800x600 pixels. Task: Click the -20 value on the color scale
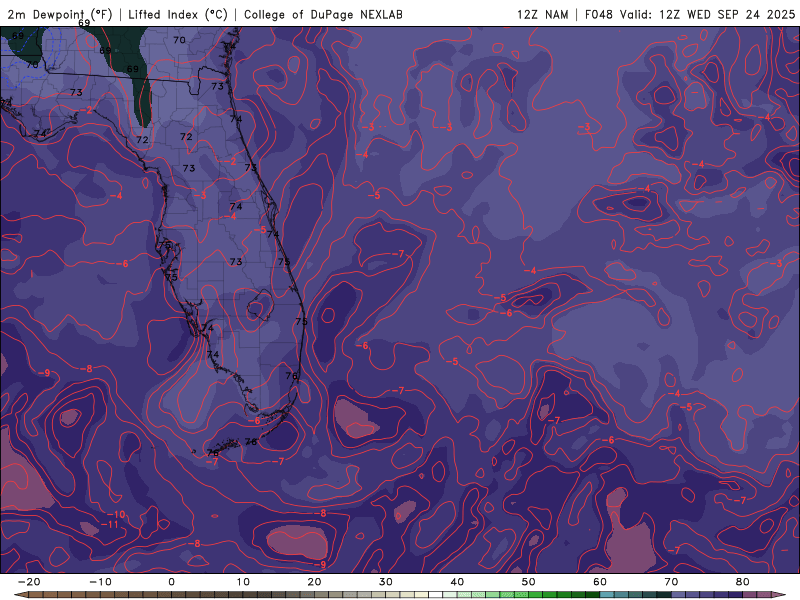tap(29, 582)
